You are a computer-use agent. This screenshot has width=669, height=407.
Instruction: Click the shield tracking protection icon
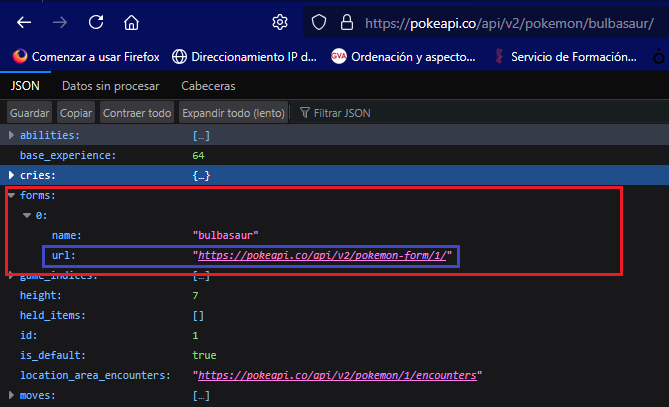319,22
